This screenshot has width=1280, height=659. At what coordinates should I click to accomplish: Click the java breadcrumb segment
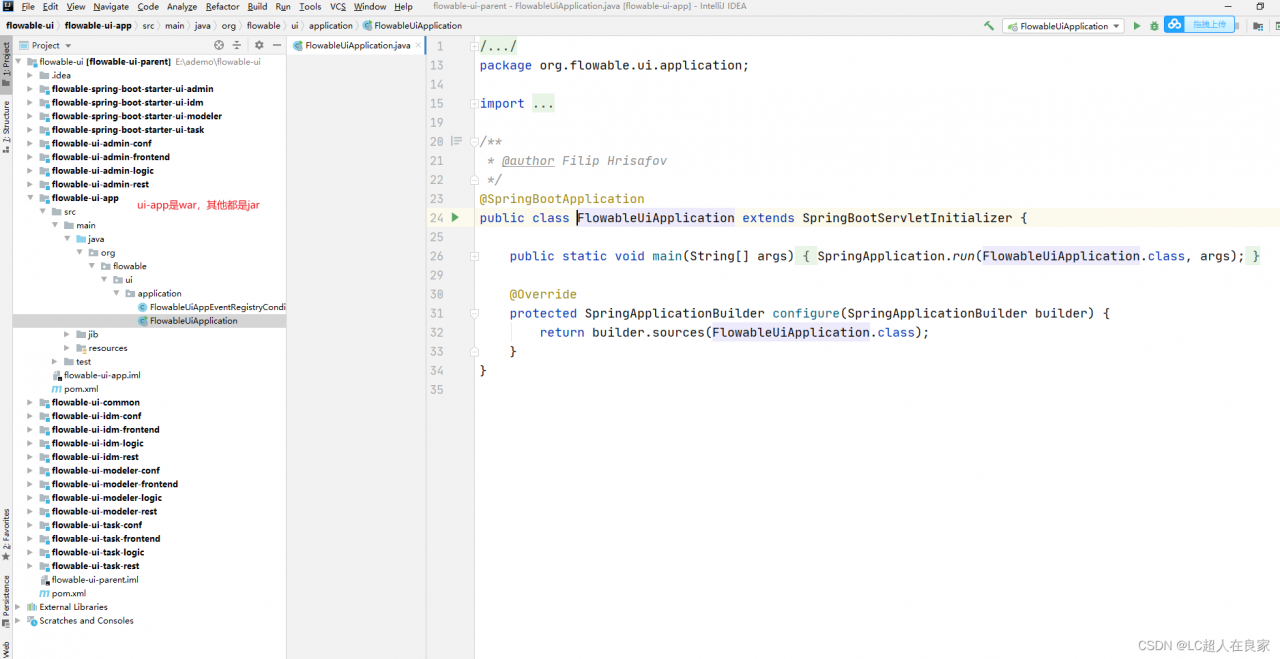[203, 26]
